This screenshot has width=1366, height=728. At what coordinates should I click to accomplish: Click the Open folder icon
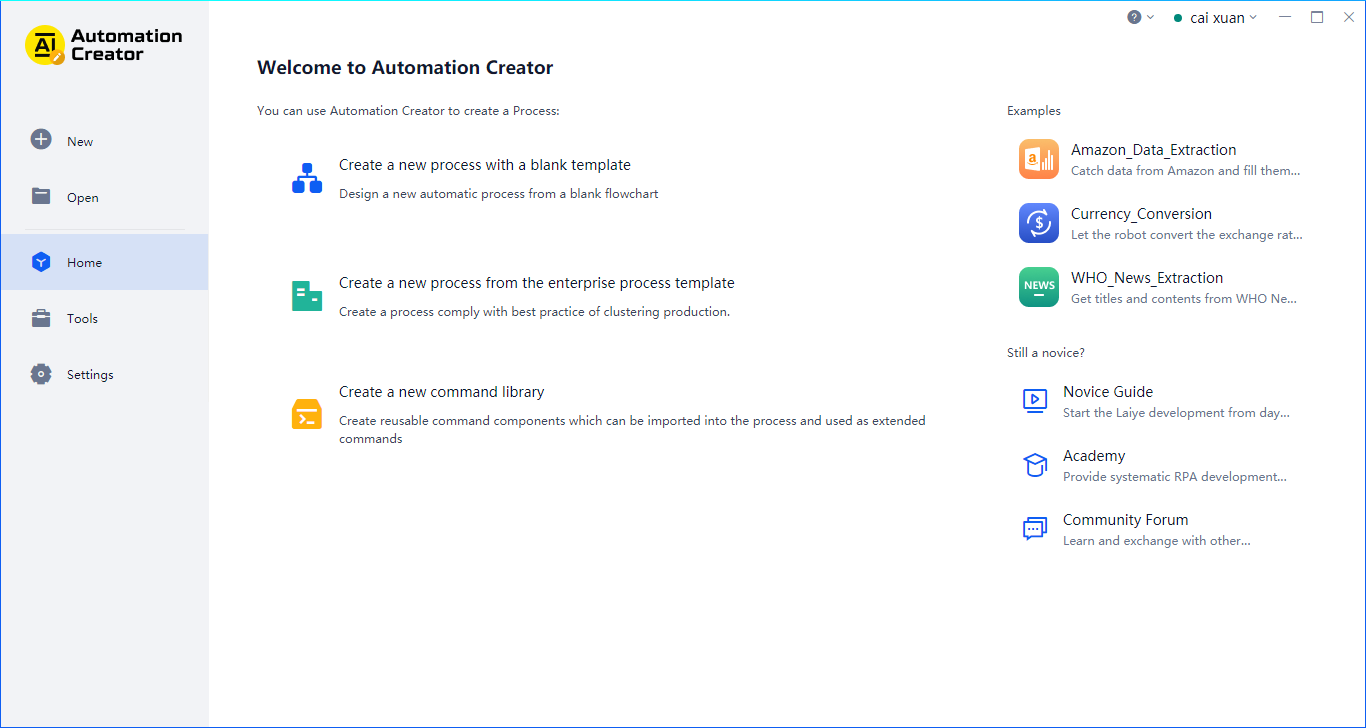click(x=41, y=196)
